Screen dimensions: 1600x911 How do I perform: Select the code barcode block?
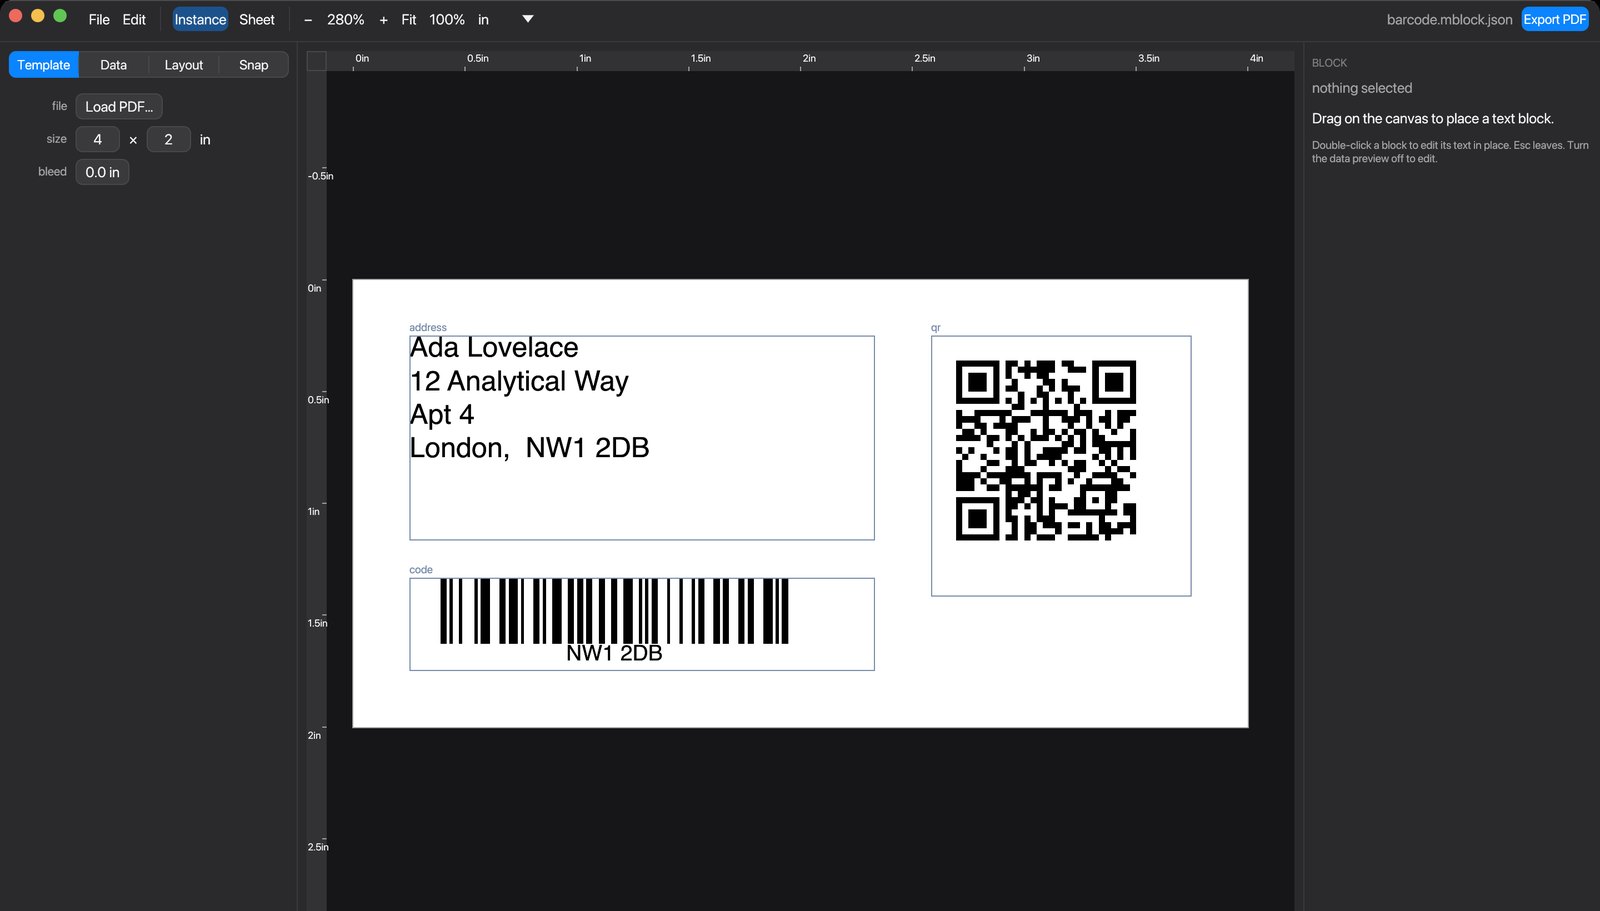click(642, 624)
